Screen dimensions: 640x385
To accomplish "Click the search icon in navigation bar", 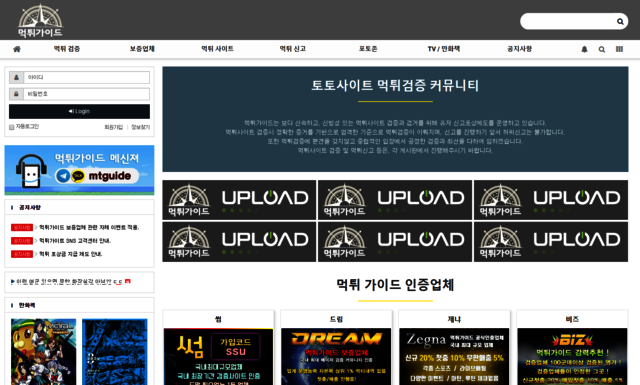I will [x=602, y=49].
